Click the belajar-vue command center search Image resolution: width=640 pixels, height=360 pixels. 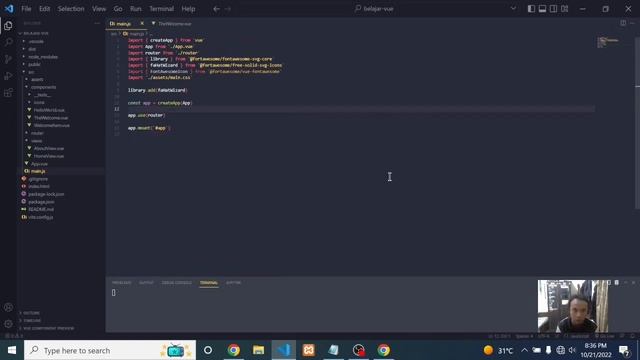point(374,9)
